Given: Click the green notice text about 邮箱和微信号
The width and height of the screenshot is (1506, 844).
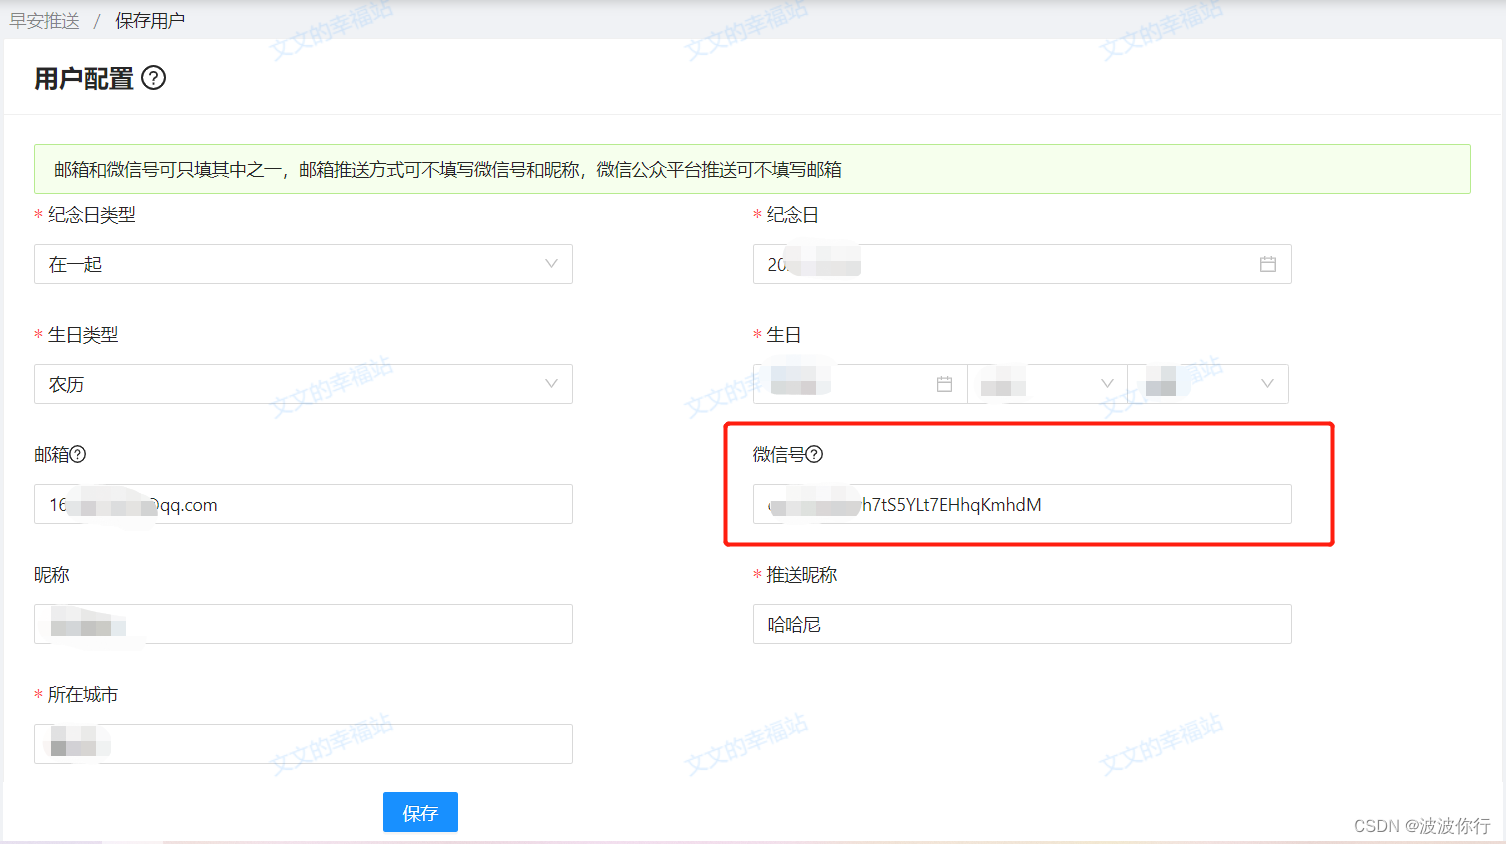Looking at the screenshot, I should (x=448, y=170).
